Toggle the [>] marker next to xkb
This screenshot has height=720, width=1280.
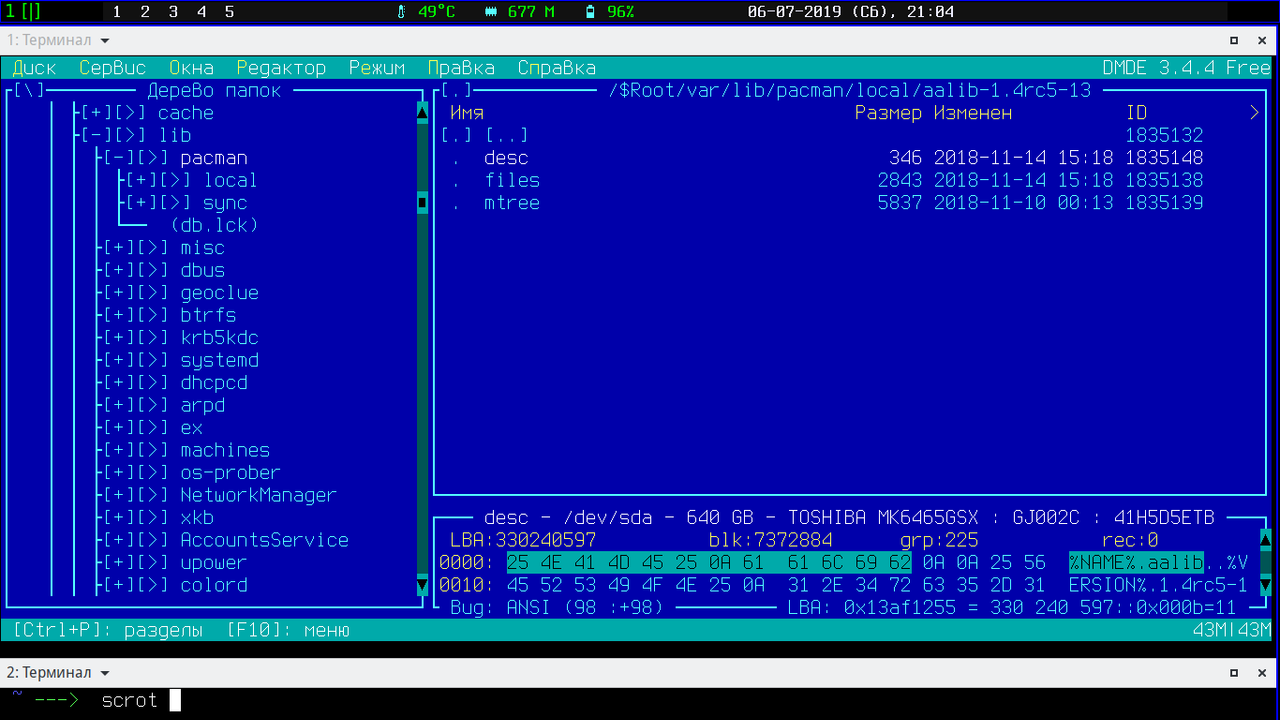point(152,518)
